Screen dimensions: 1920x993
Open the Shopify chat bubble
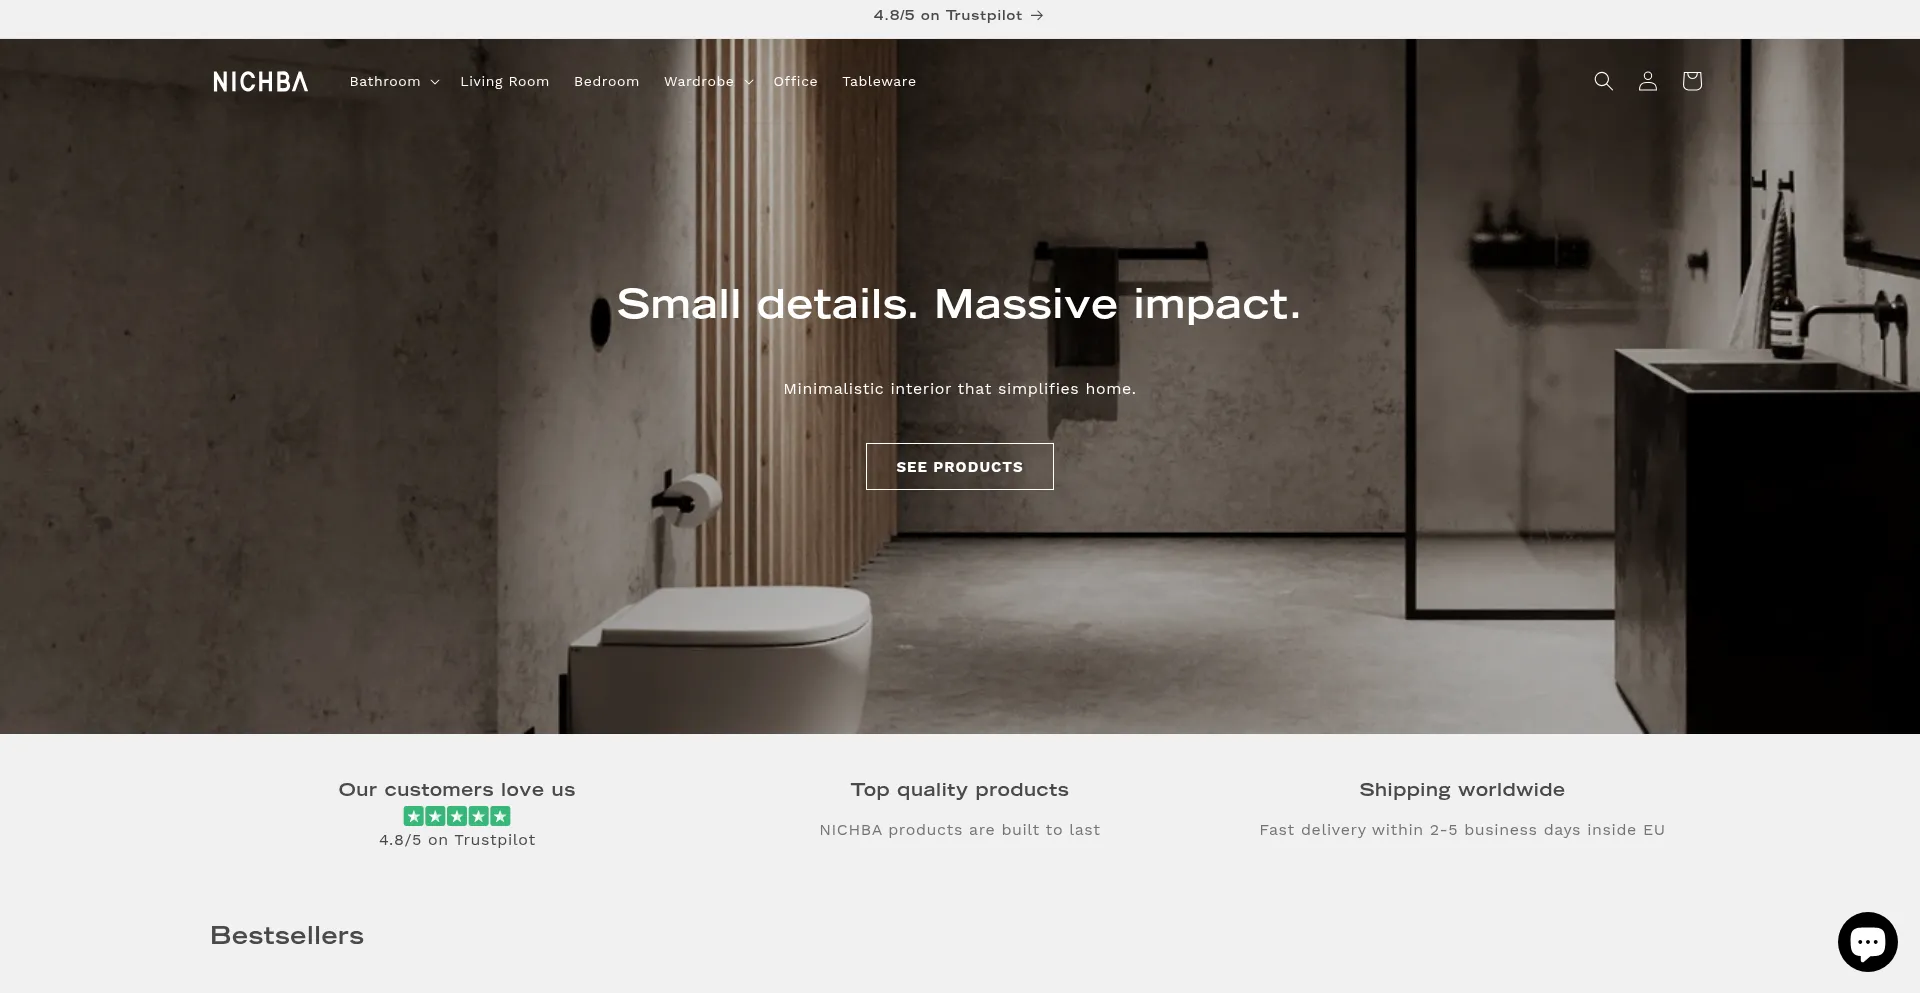point(1867,942)
